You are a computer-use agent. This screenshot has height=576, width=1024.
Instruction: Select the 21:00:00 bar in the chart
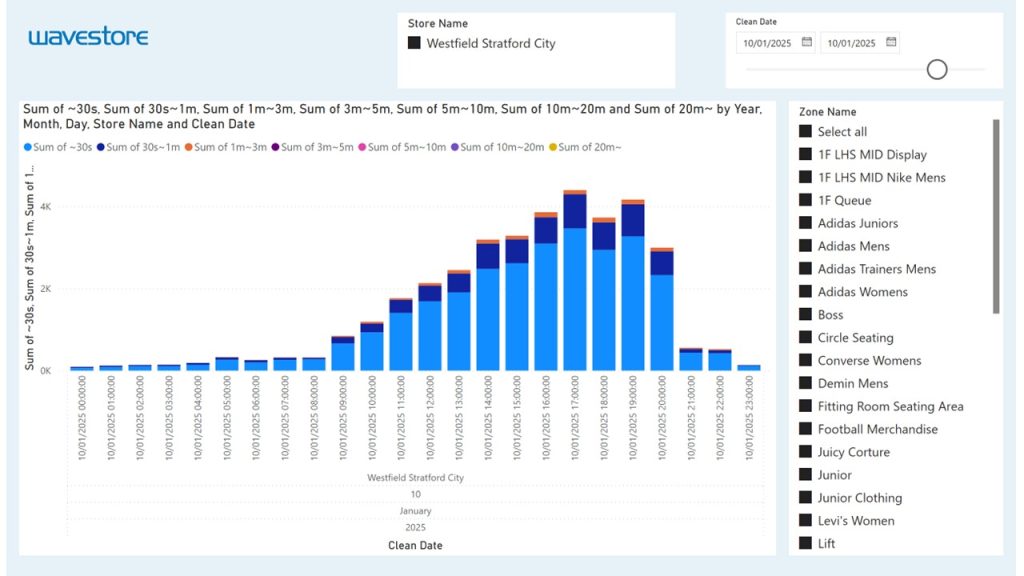point(691,359)
